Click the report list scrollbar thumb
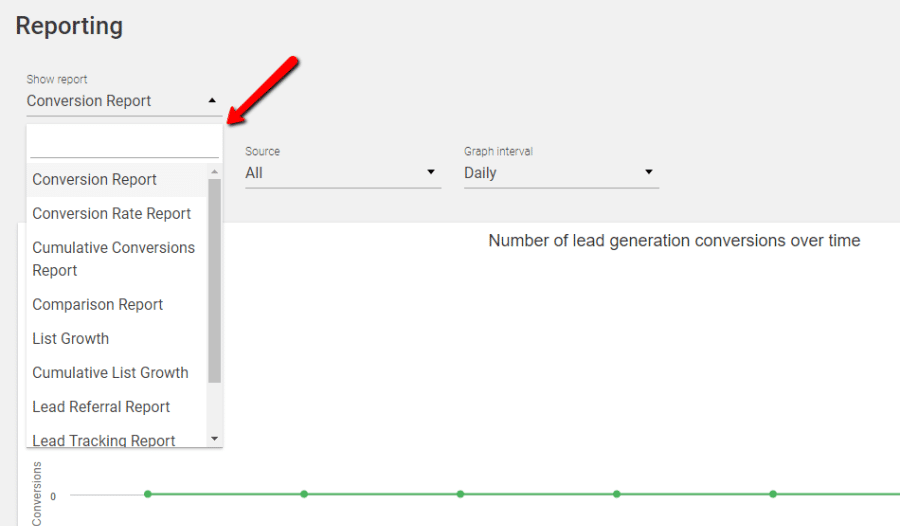This screenshot has height=526, width=900. pyautogui.click(x=215, y=281)
